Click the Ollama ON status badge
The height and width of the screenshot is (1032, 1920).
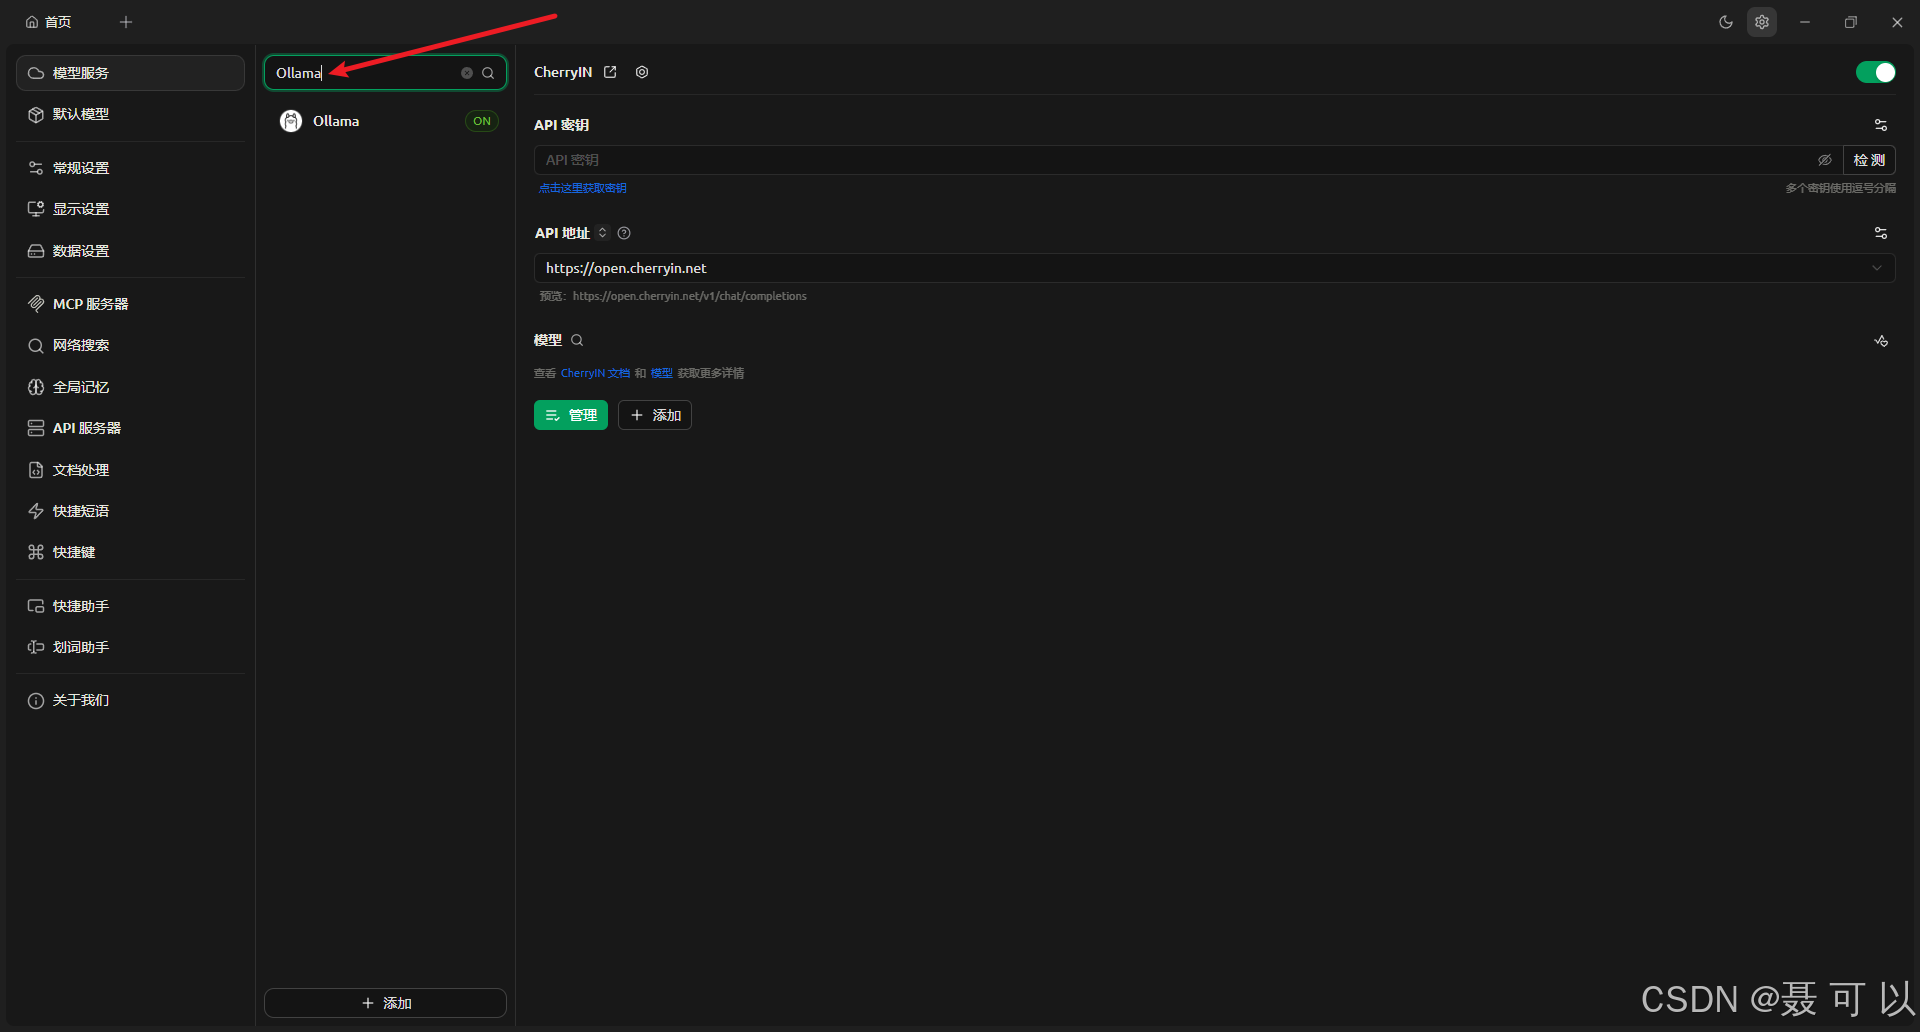point(482,121)
